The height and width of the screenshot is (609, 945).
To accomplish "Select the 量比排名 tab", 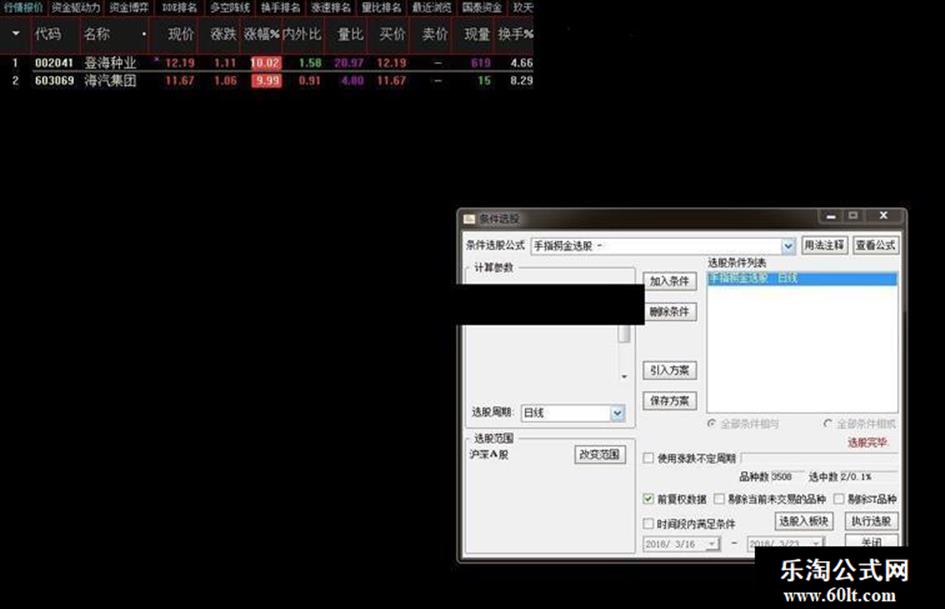I will pyautogui.click(x=381, y=7).
